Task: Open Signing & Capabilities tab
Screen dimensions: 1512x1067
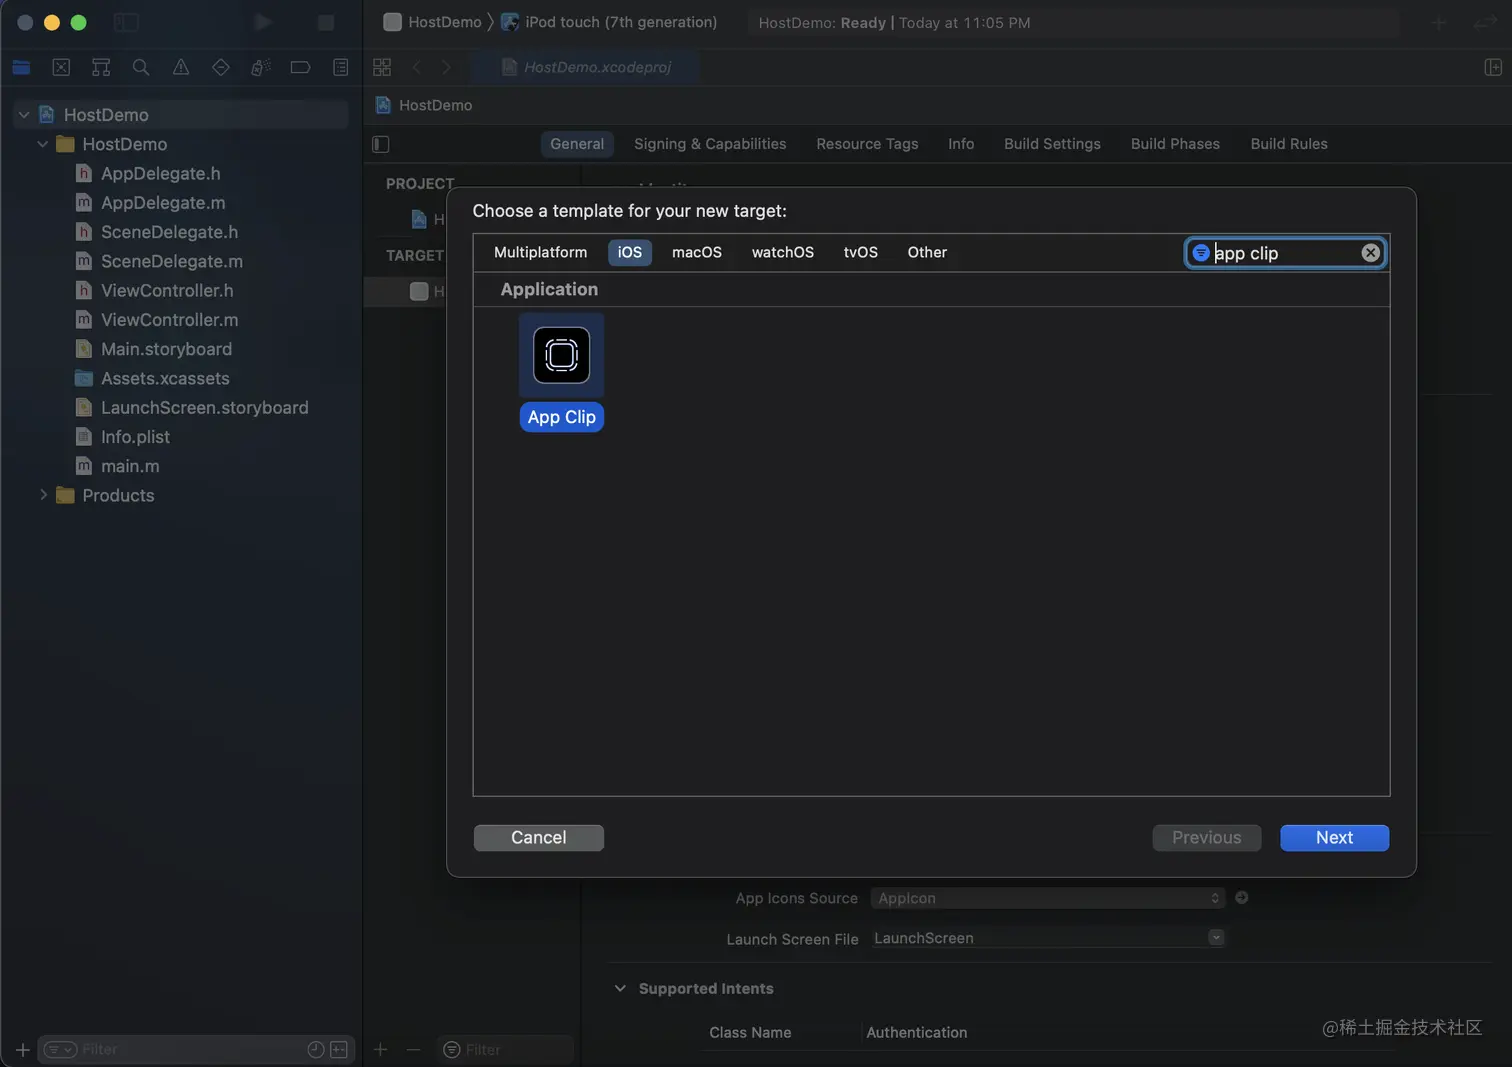Action: (710, 144)
